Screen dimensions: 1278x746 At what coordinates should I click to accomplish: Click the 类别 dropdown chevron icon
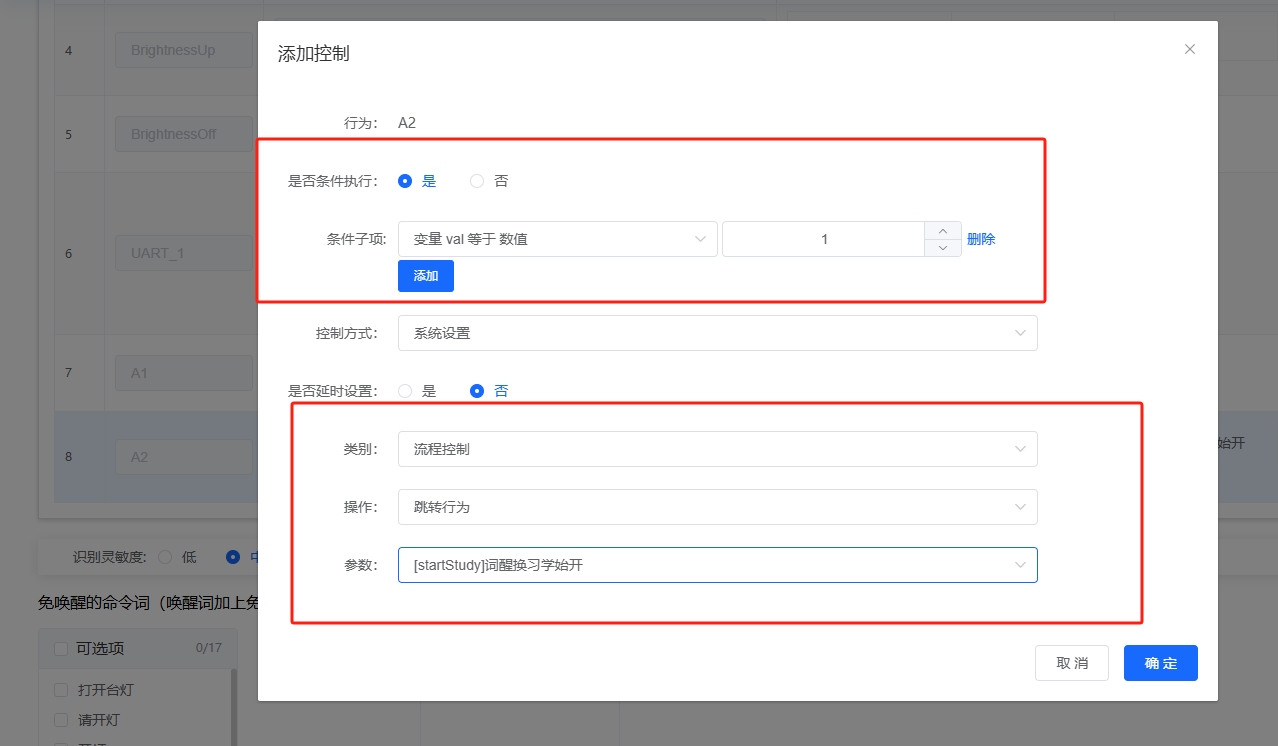[1020, 449]
